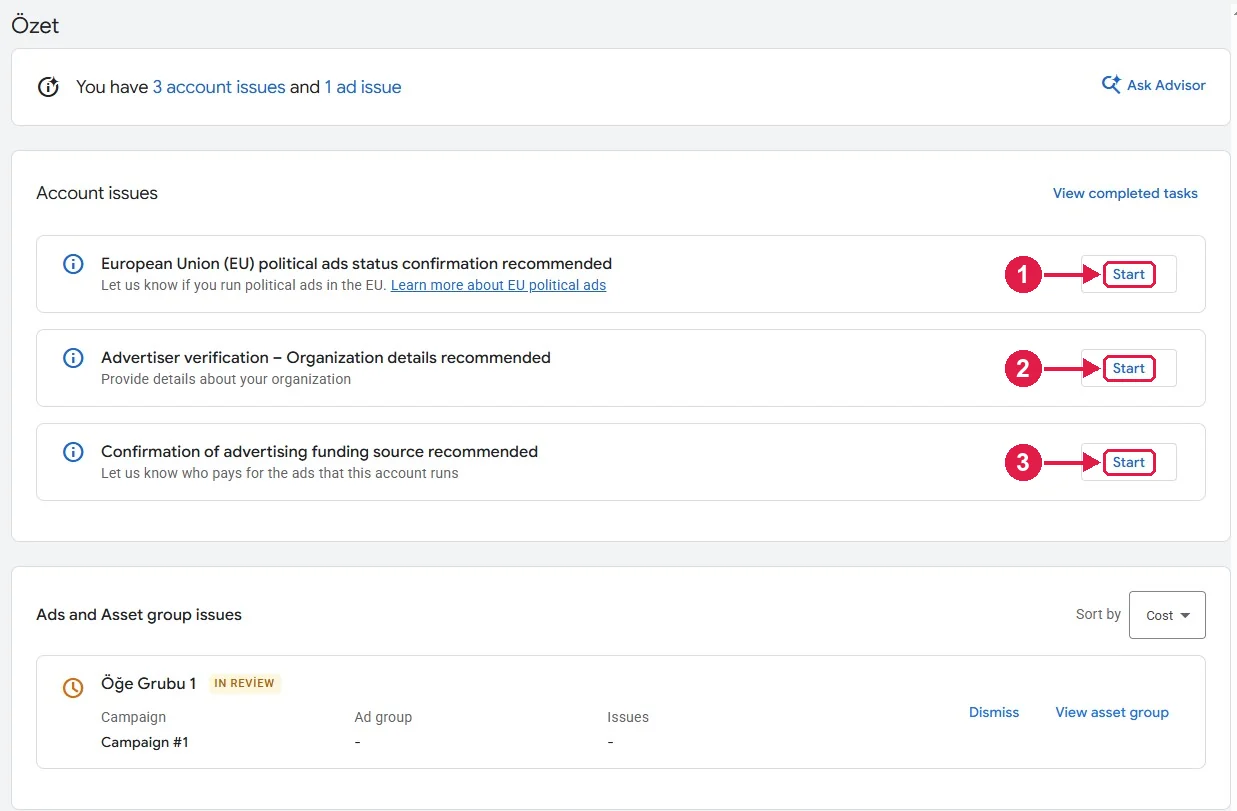Click the funding source confirmation issue title

(319, 452)
